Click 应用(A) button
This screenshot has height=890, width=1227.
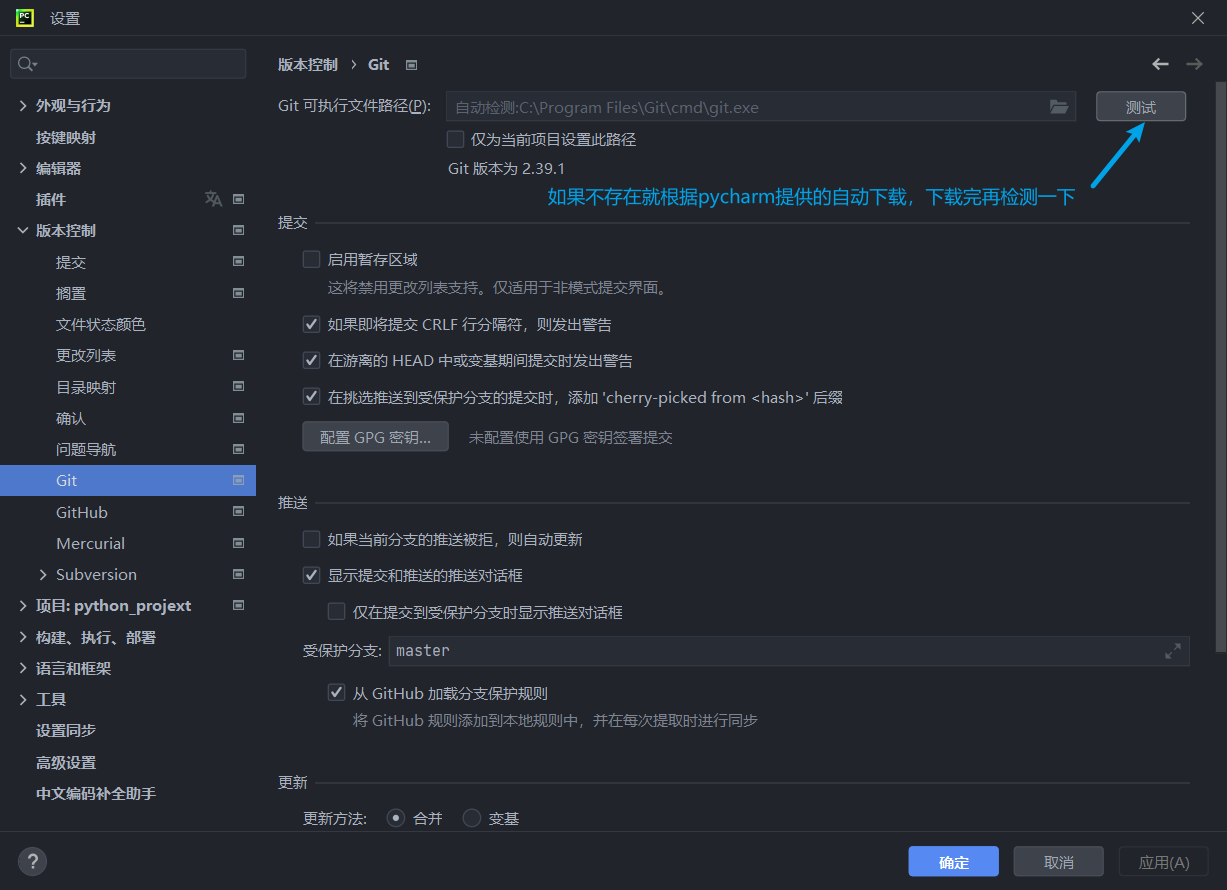1164,862
